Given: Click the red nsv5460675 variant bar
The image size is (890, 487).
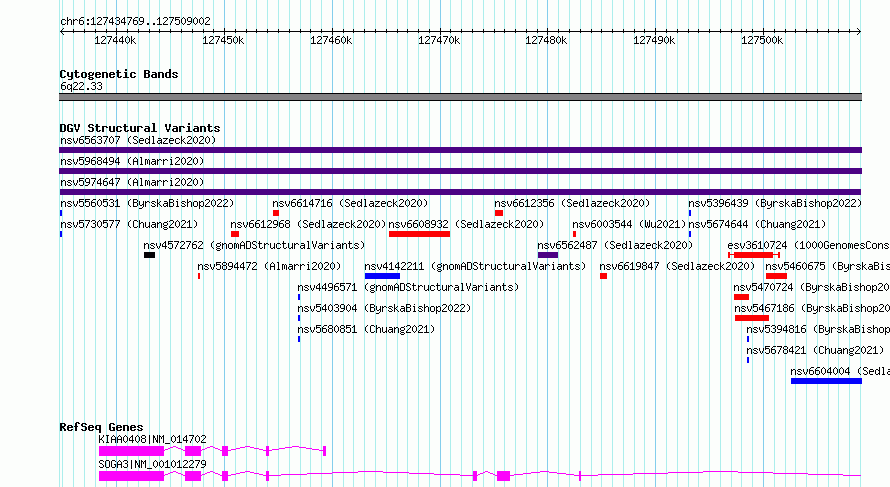Looking at the screenshot, I should click(776, 276).
